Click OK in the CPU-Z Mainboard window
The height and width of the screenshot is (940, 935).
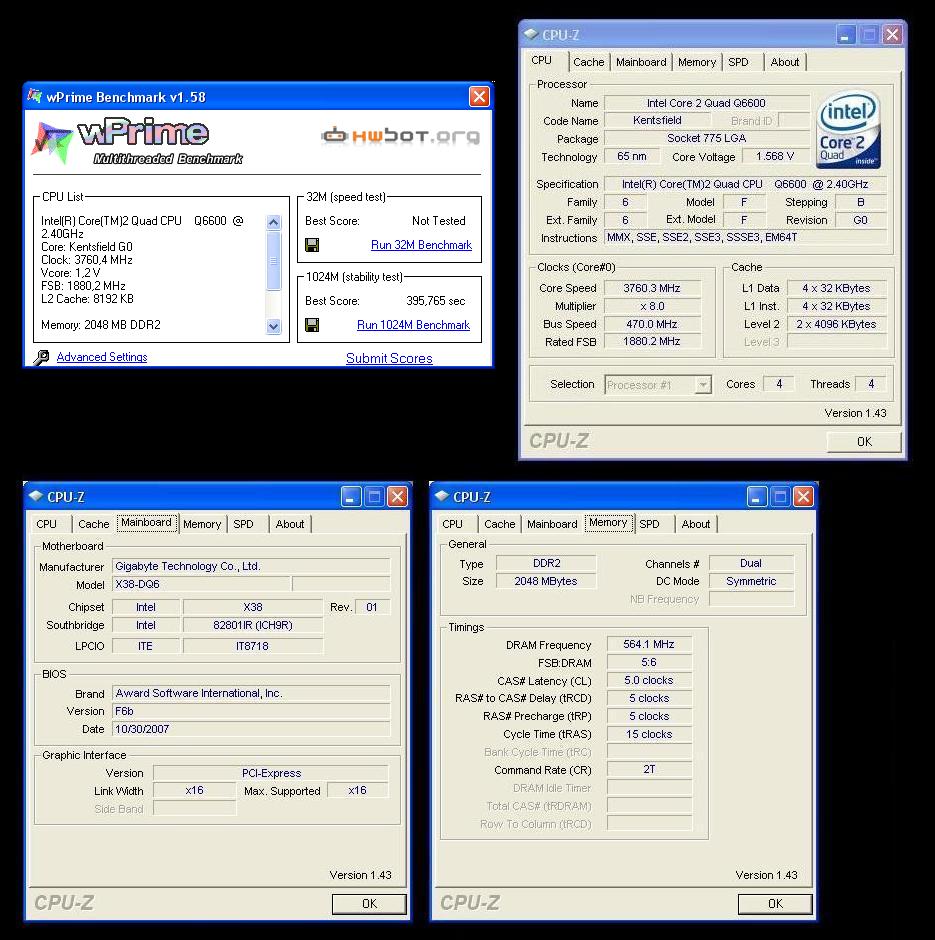(x=369, y=903)
